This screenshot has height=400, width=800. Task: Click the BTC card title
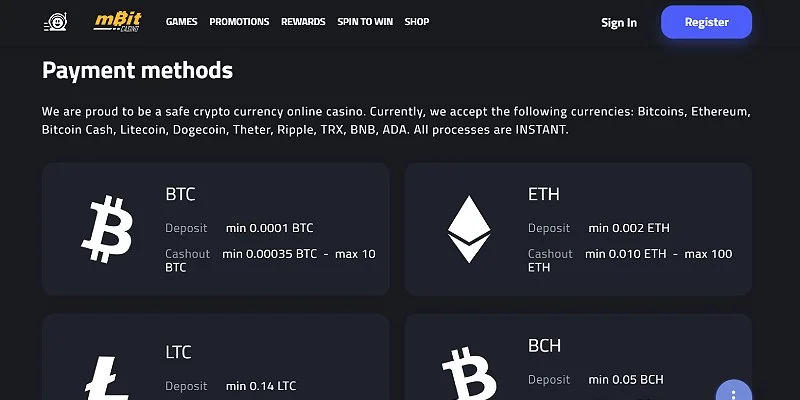pyautogui.click(x=180, y=194)
